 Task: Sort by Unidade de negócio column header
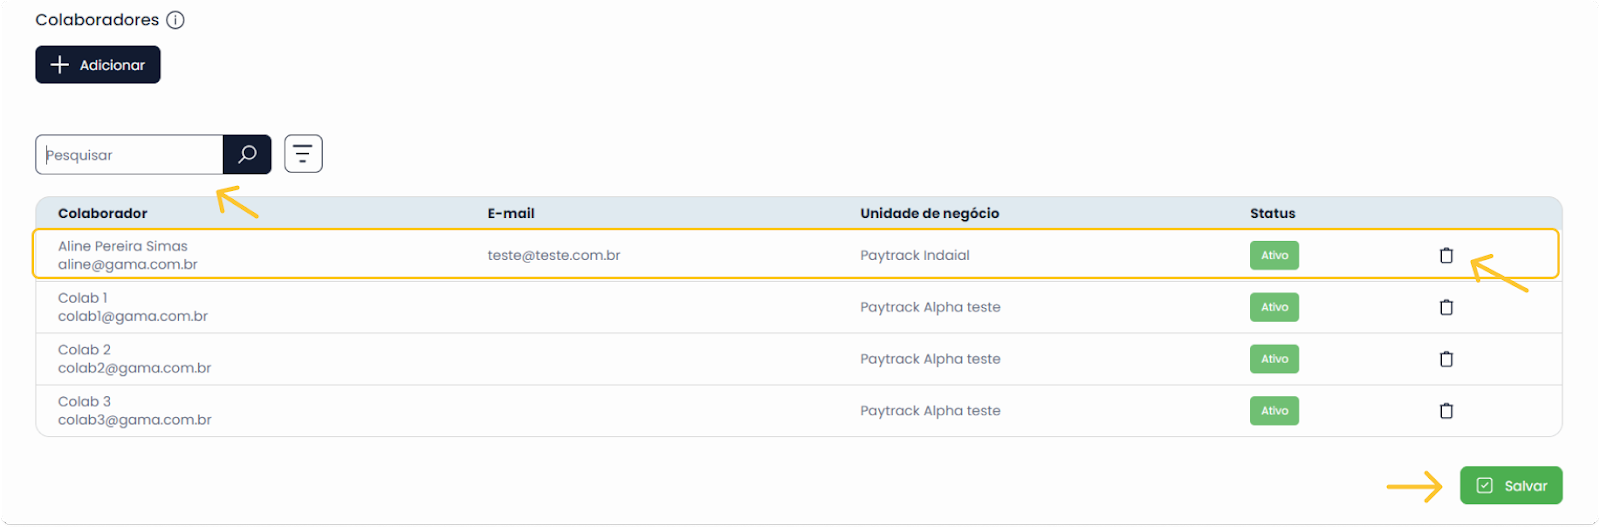click(x=930, y=213)
